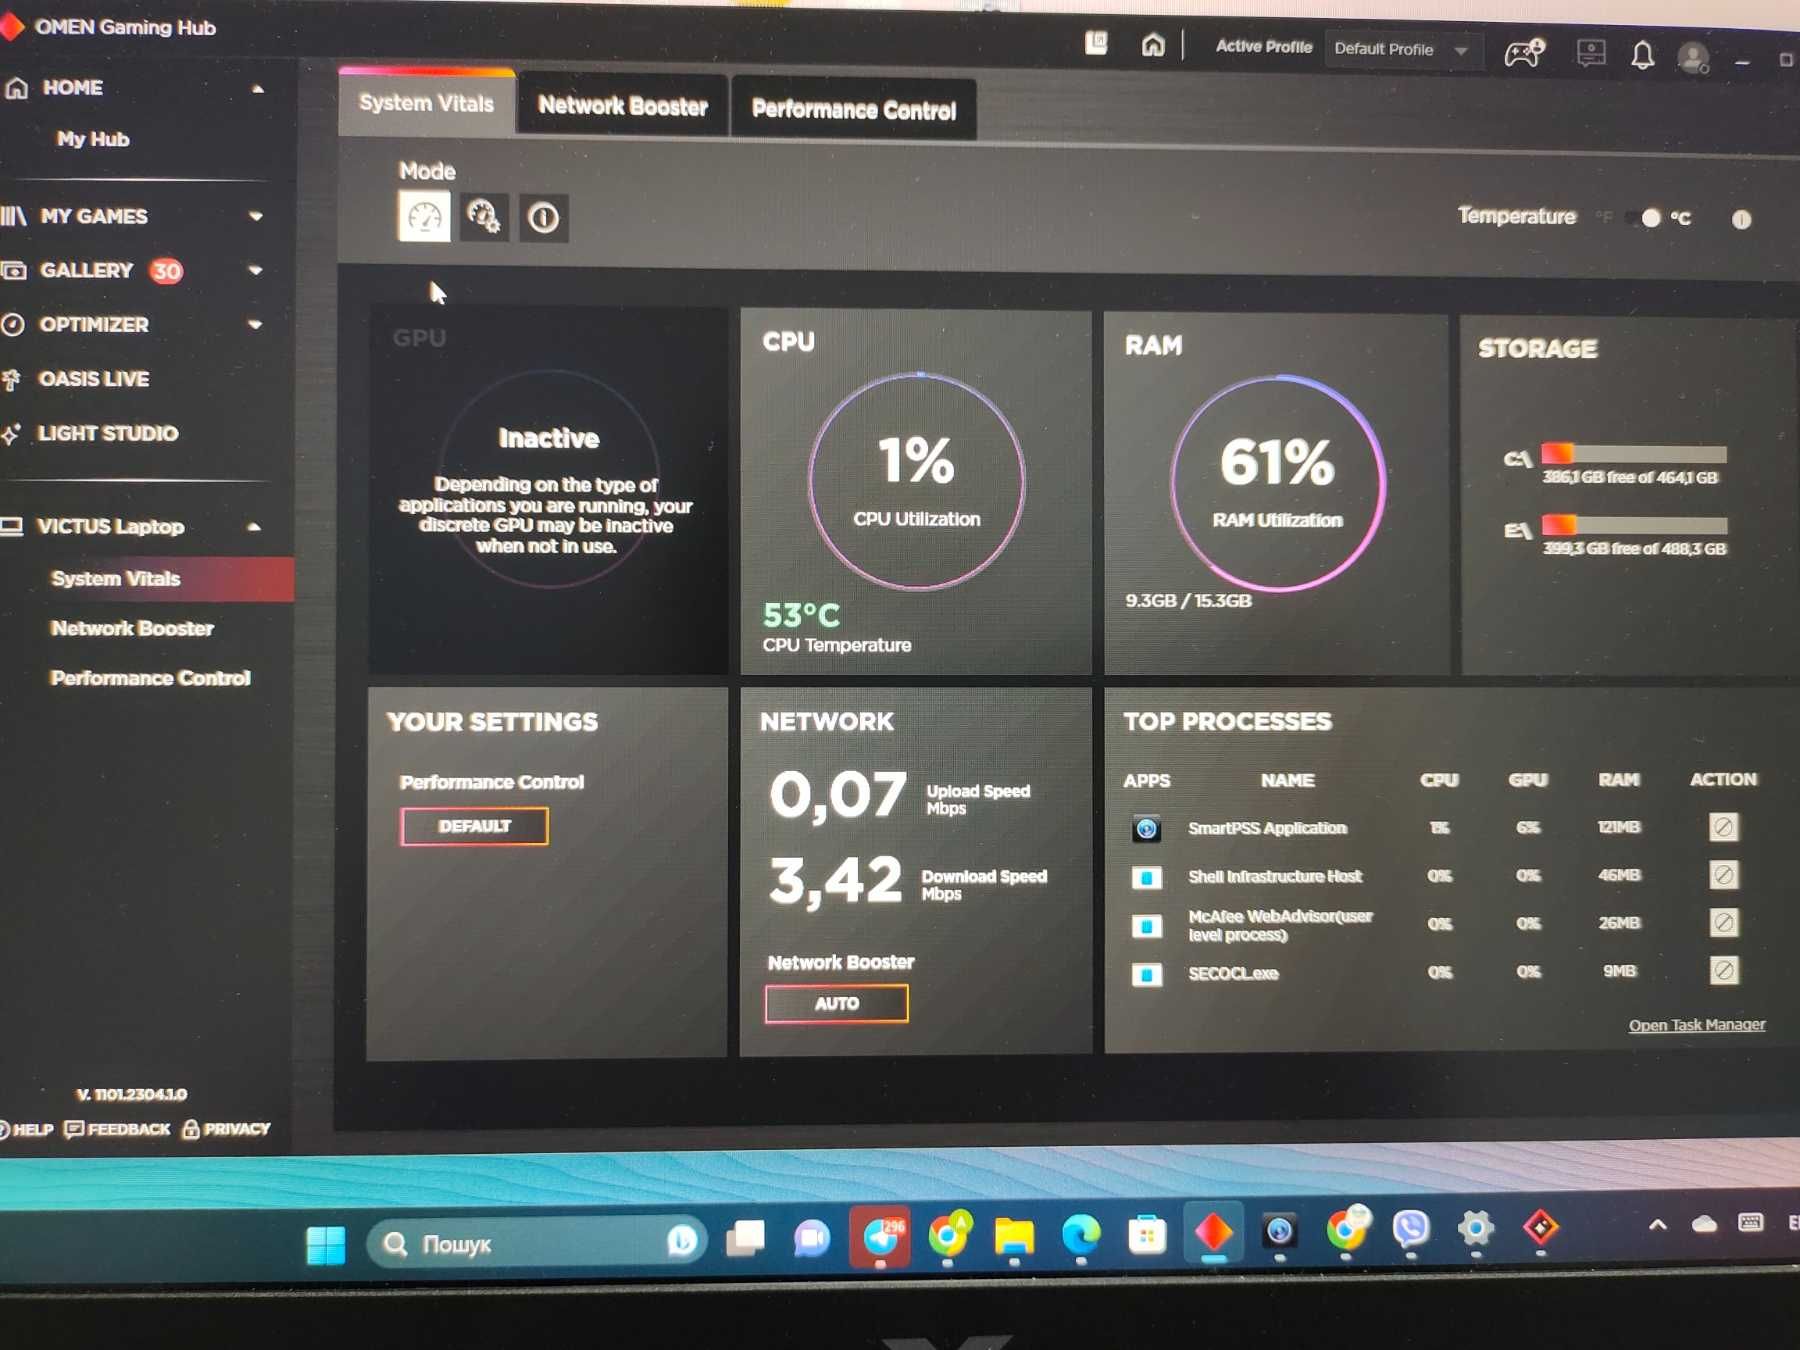Open Windows Start menu
Image resolution: width=1800 pixels, height=1350 pixels.
[x=326, y=1244]
